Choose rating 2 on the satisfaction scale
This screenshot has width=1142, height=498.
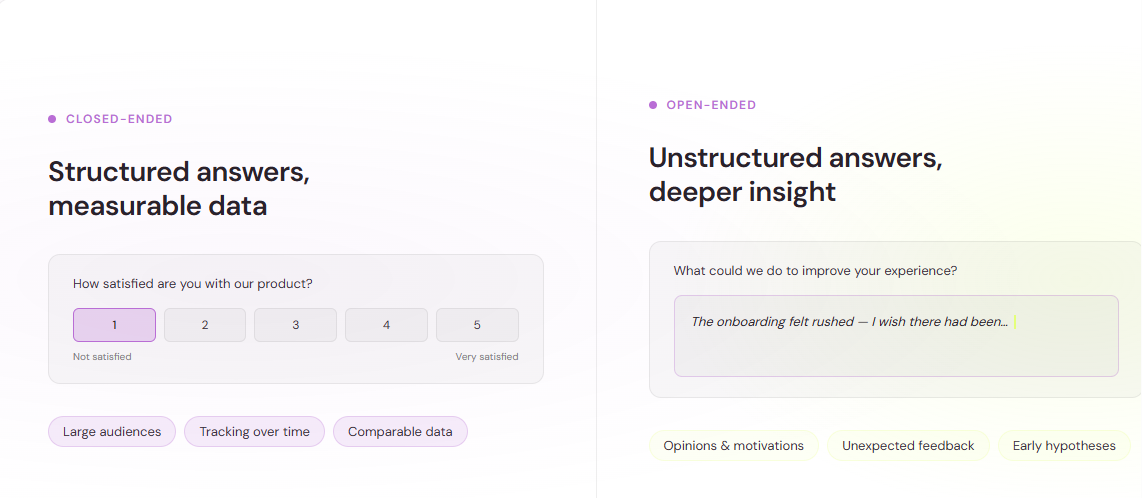pyautogui.click(x=205, y=325)
